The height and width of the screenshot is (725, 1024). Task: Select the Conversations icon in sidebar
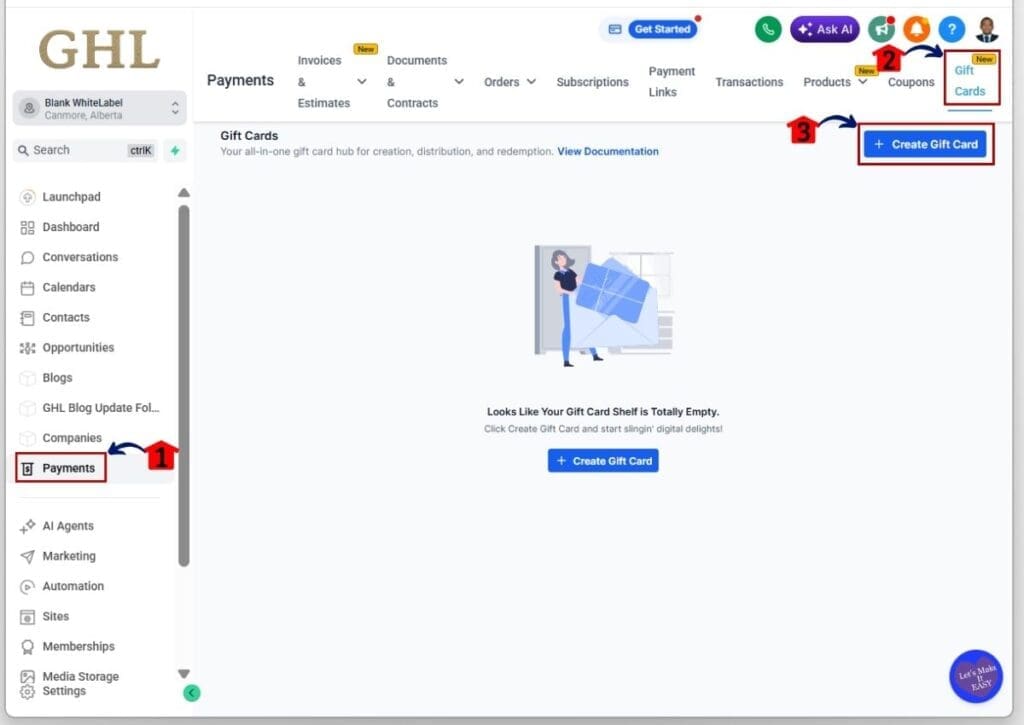click(28, 257)
